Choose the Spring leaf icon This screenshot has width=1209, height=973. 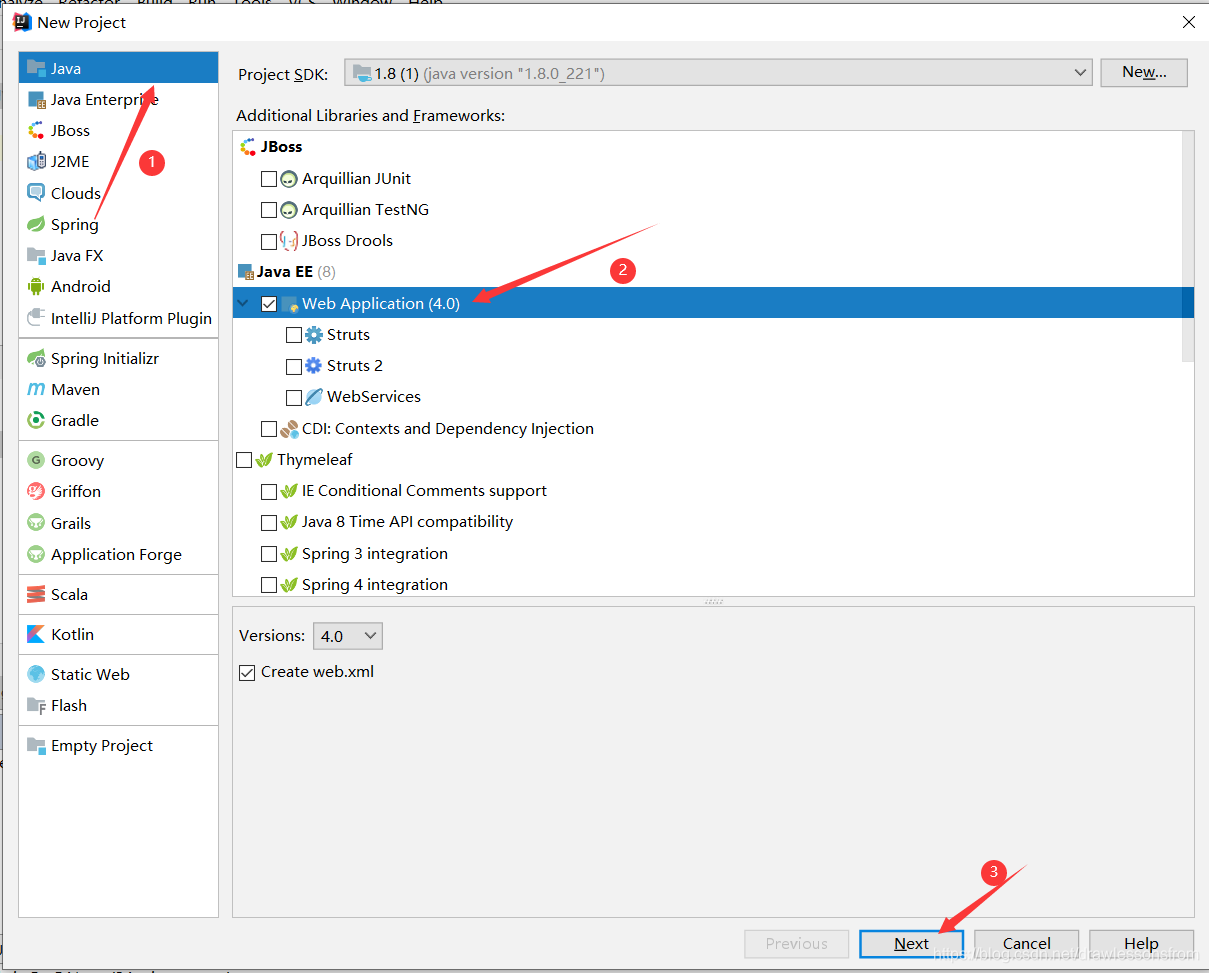click(36, 224)
